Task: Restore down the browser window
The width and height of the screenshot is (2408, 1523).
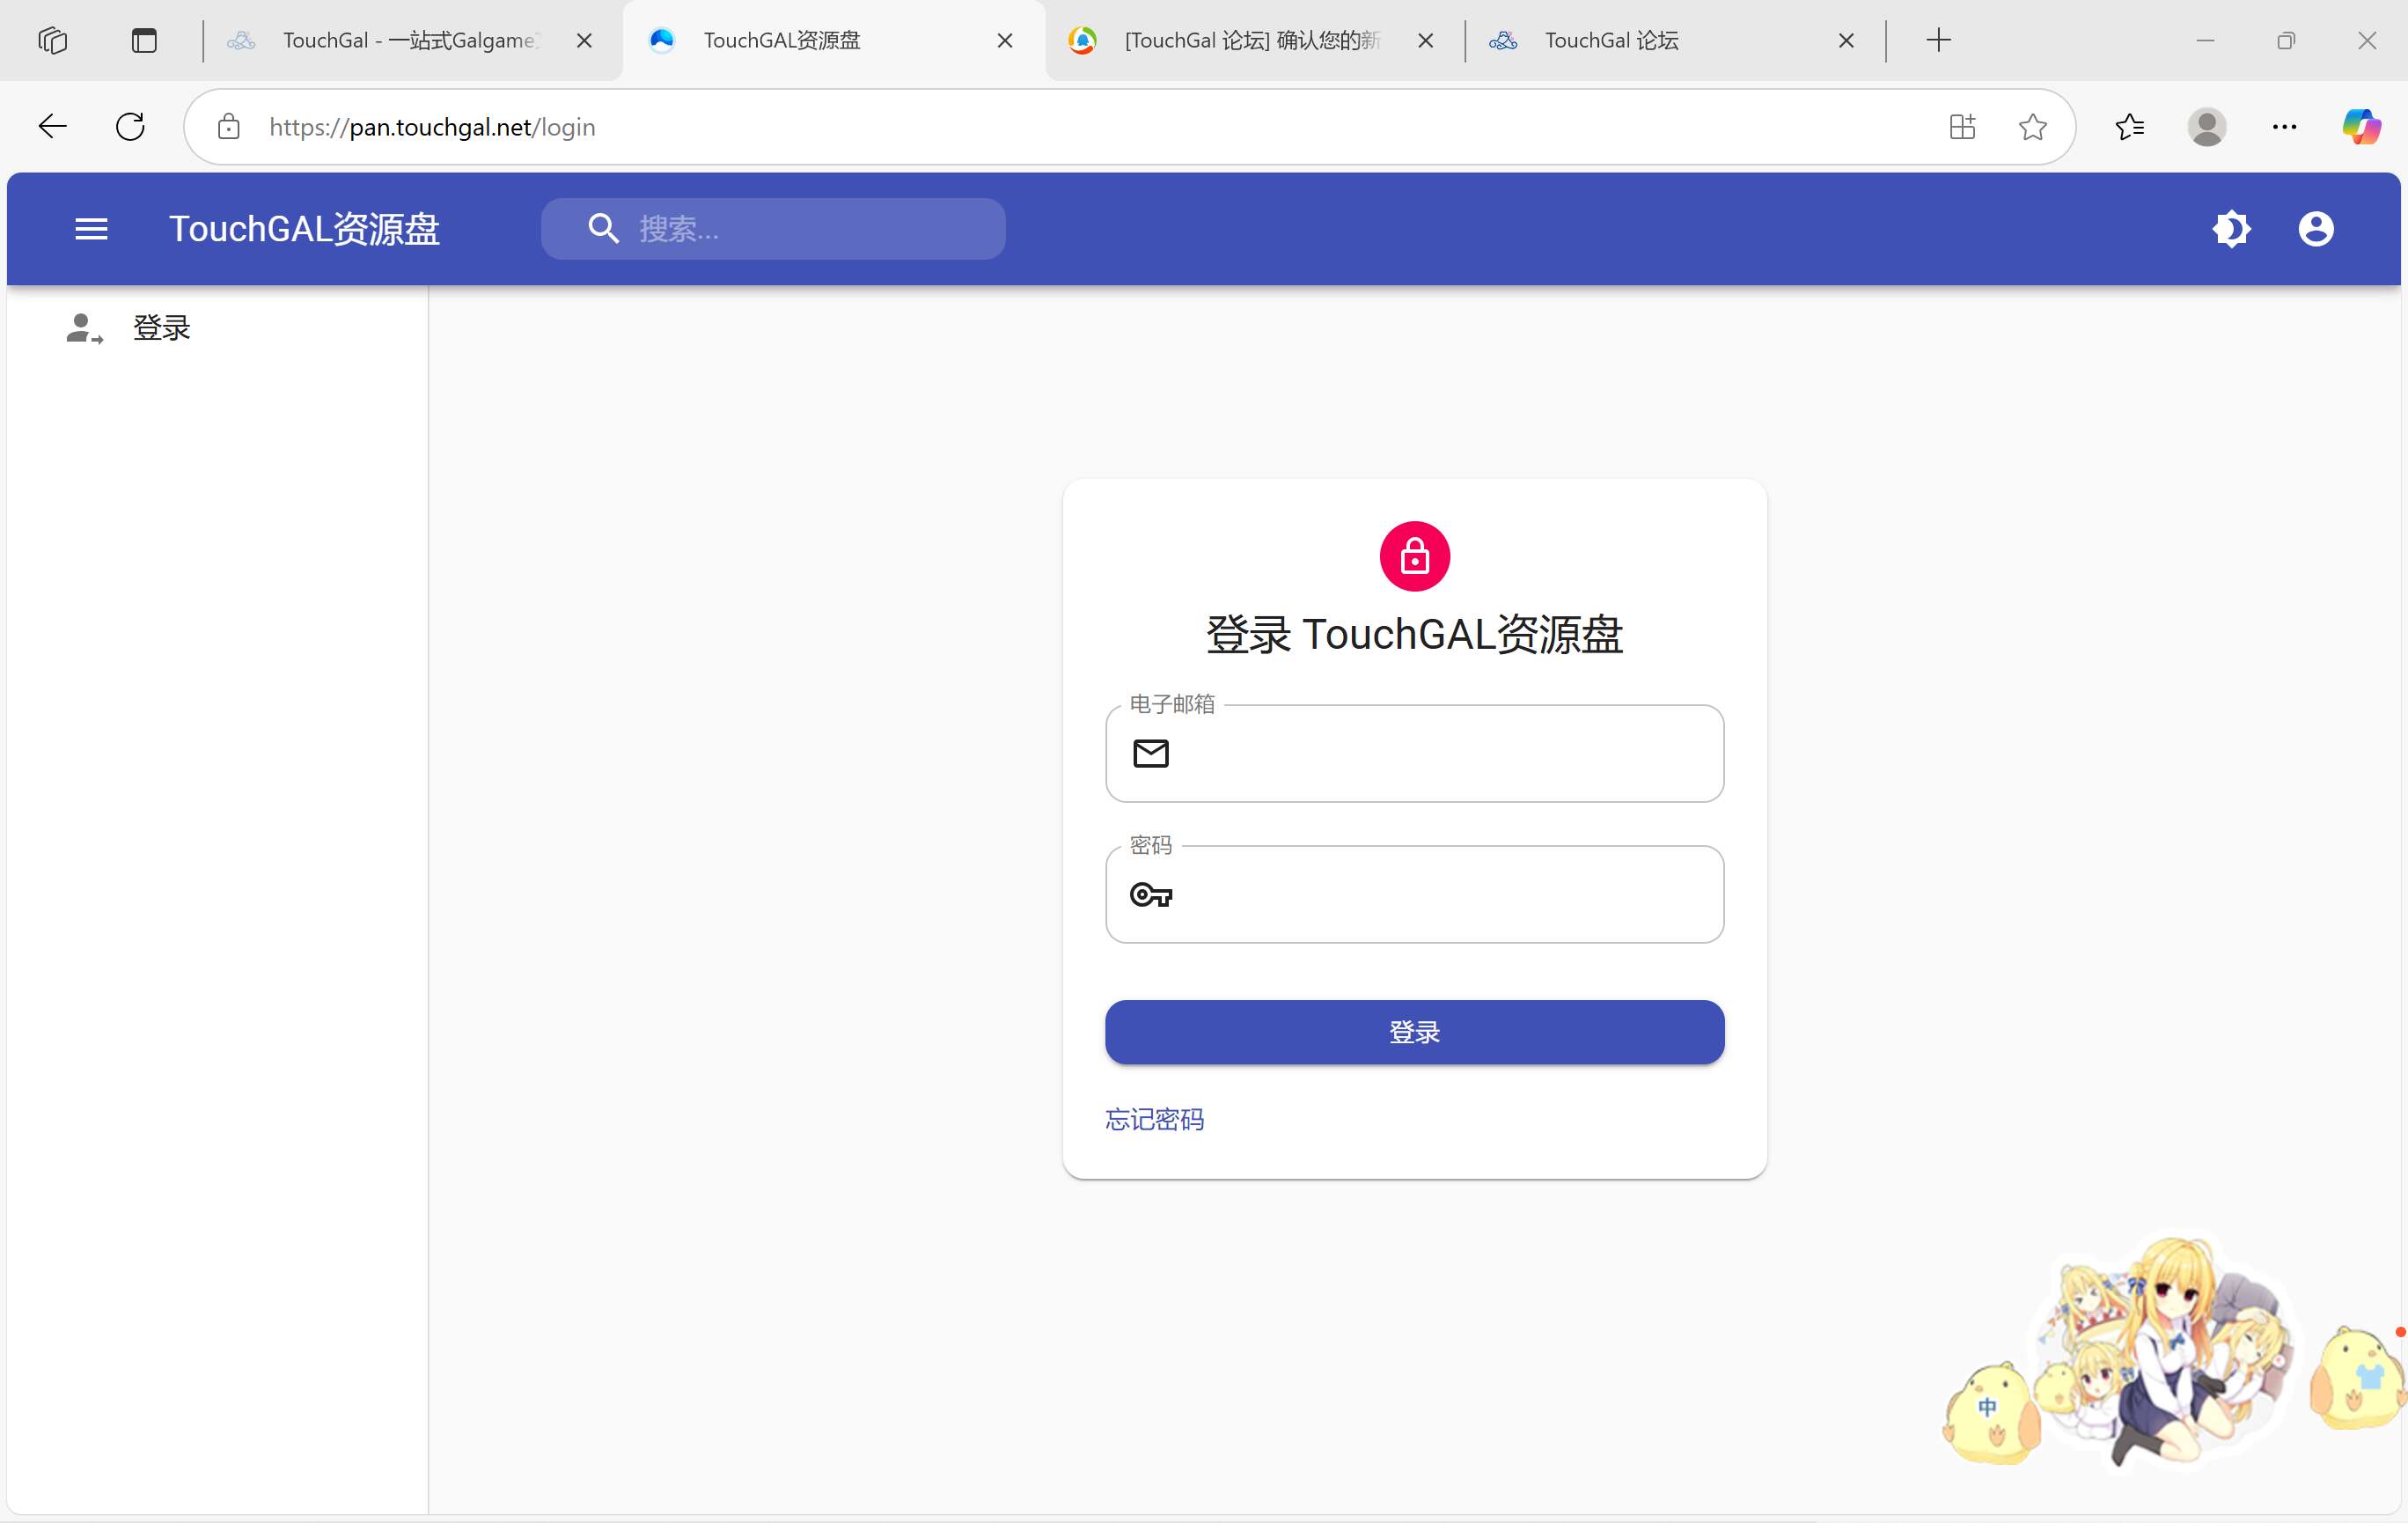Action: [x=2286, y=41]
